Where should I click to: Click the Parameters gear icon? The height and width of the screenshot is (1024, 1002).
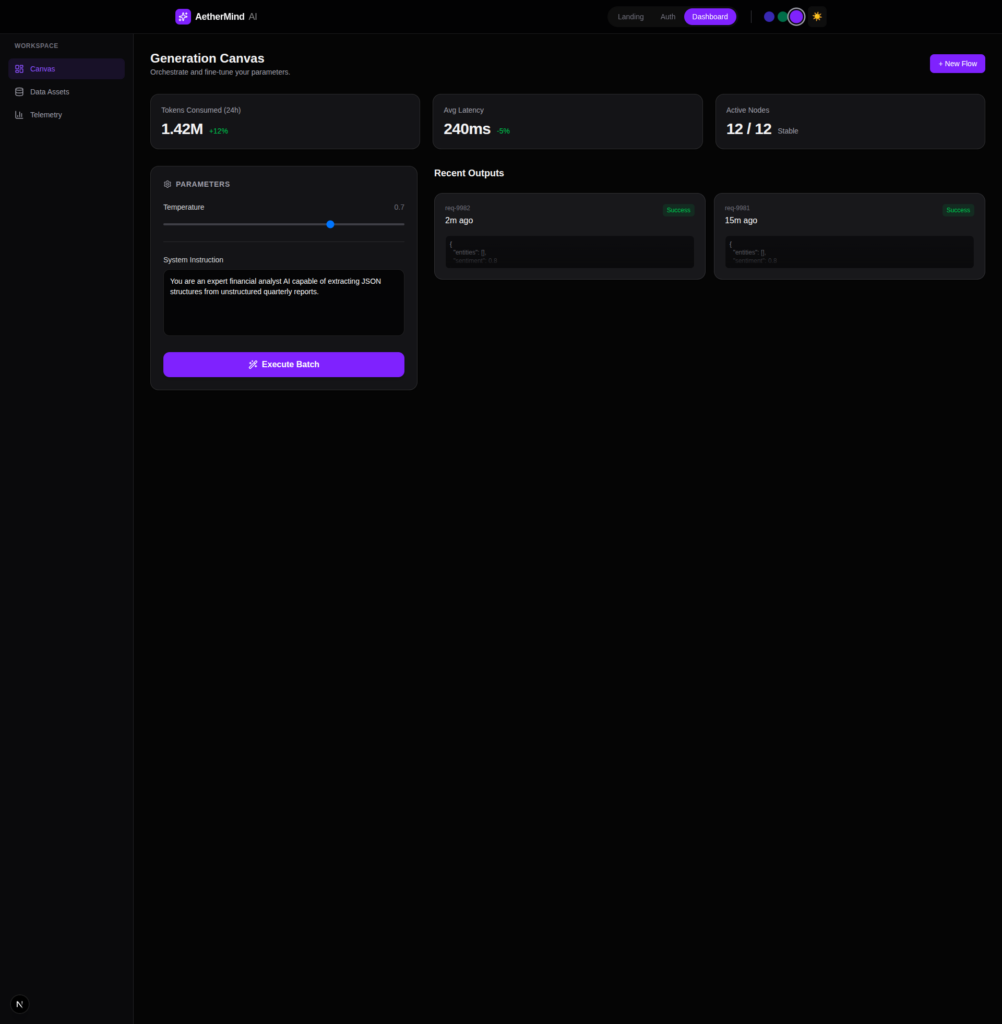pos(167,184)
